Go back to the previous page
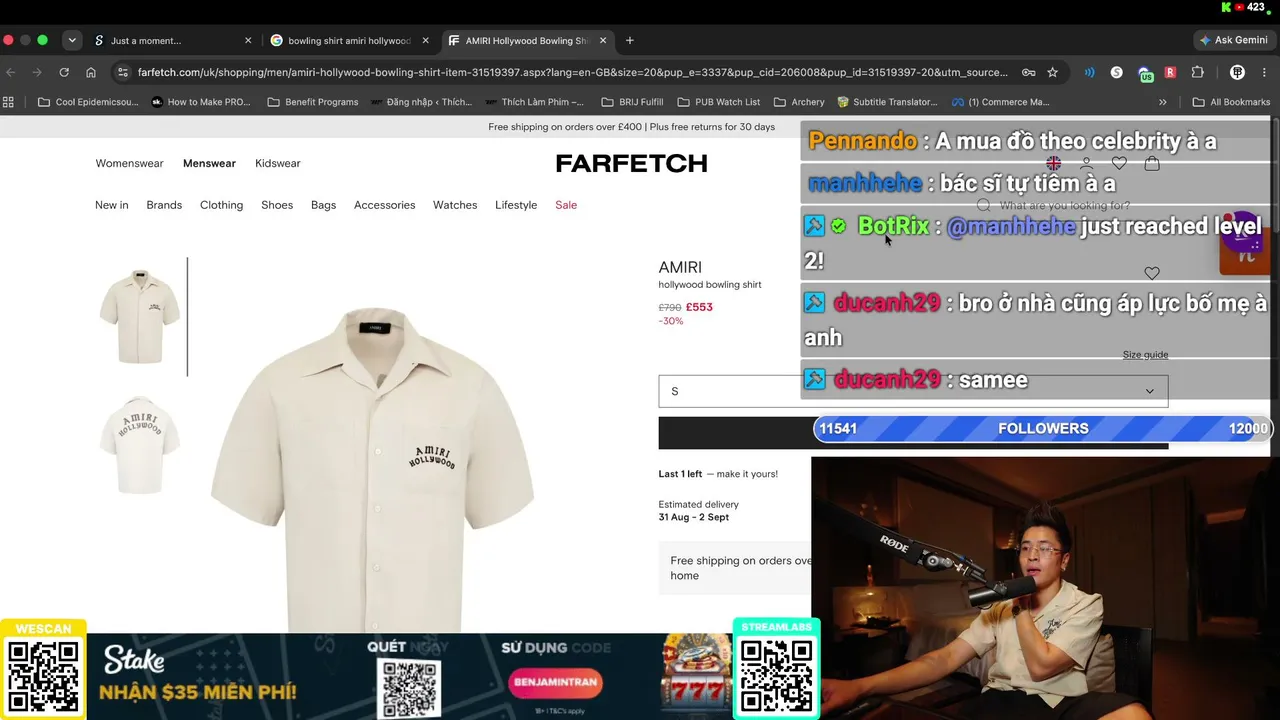1280x720 pixels. coord(11,72)
